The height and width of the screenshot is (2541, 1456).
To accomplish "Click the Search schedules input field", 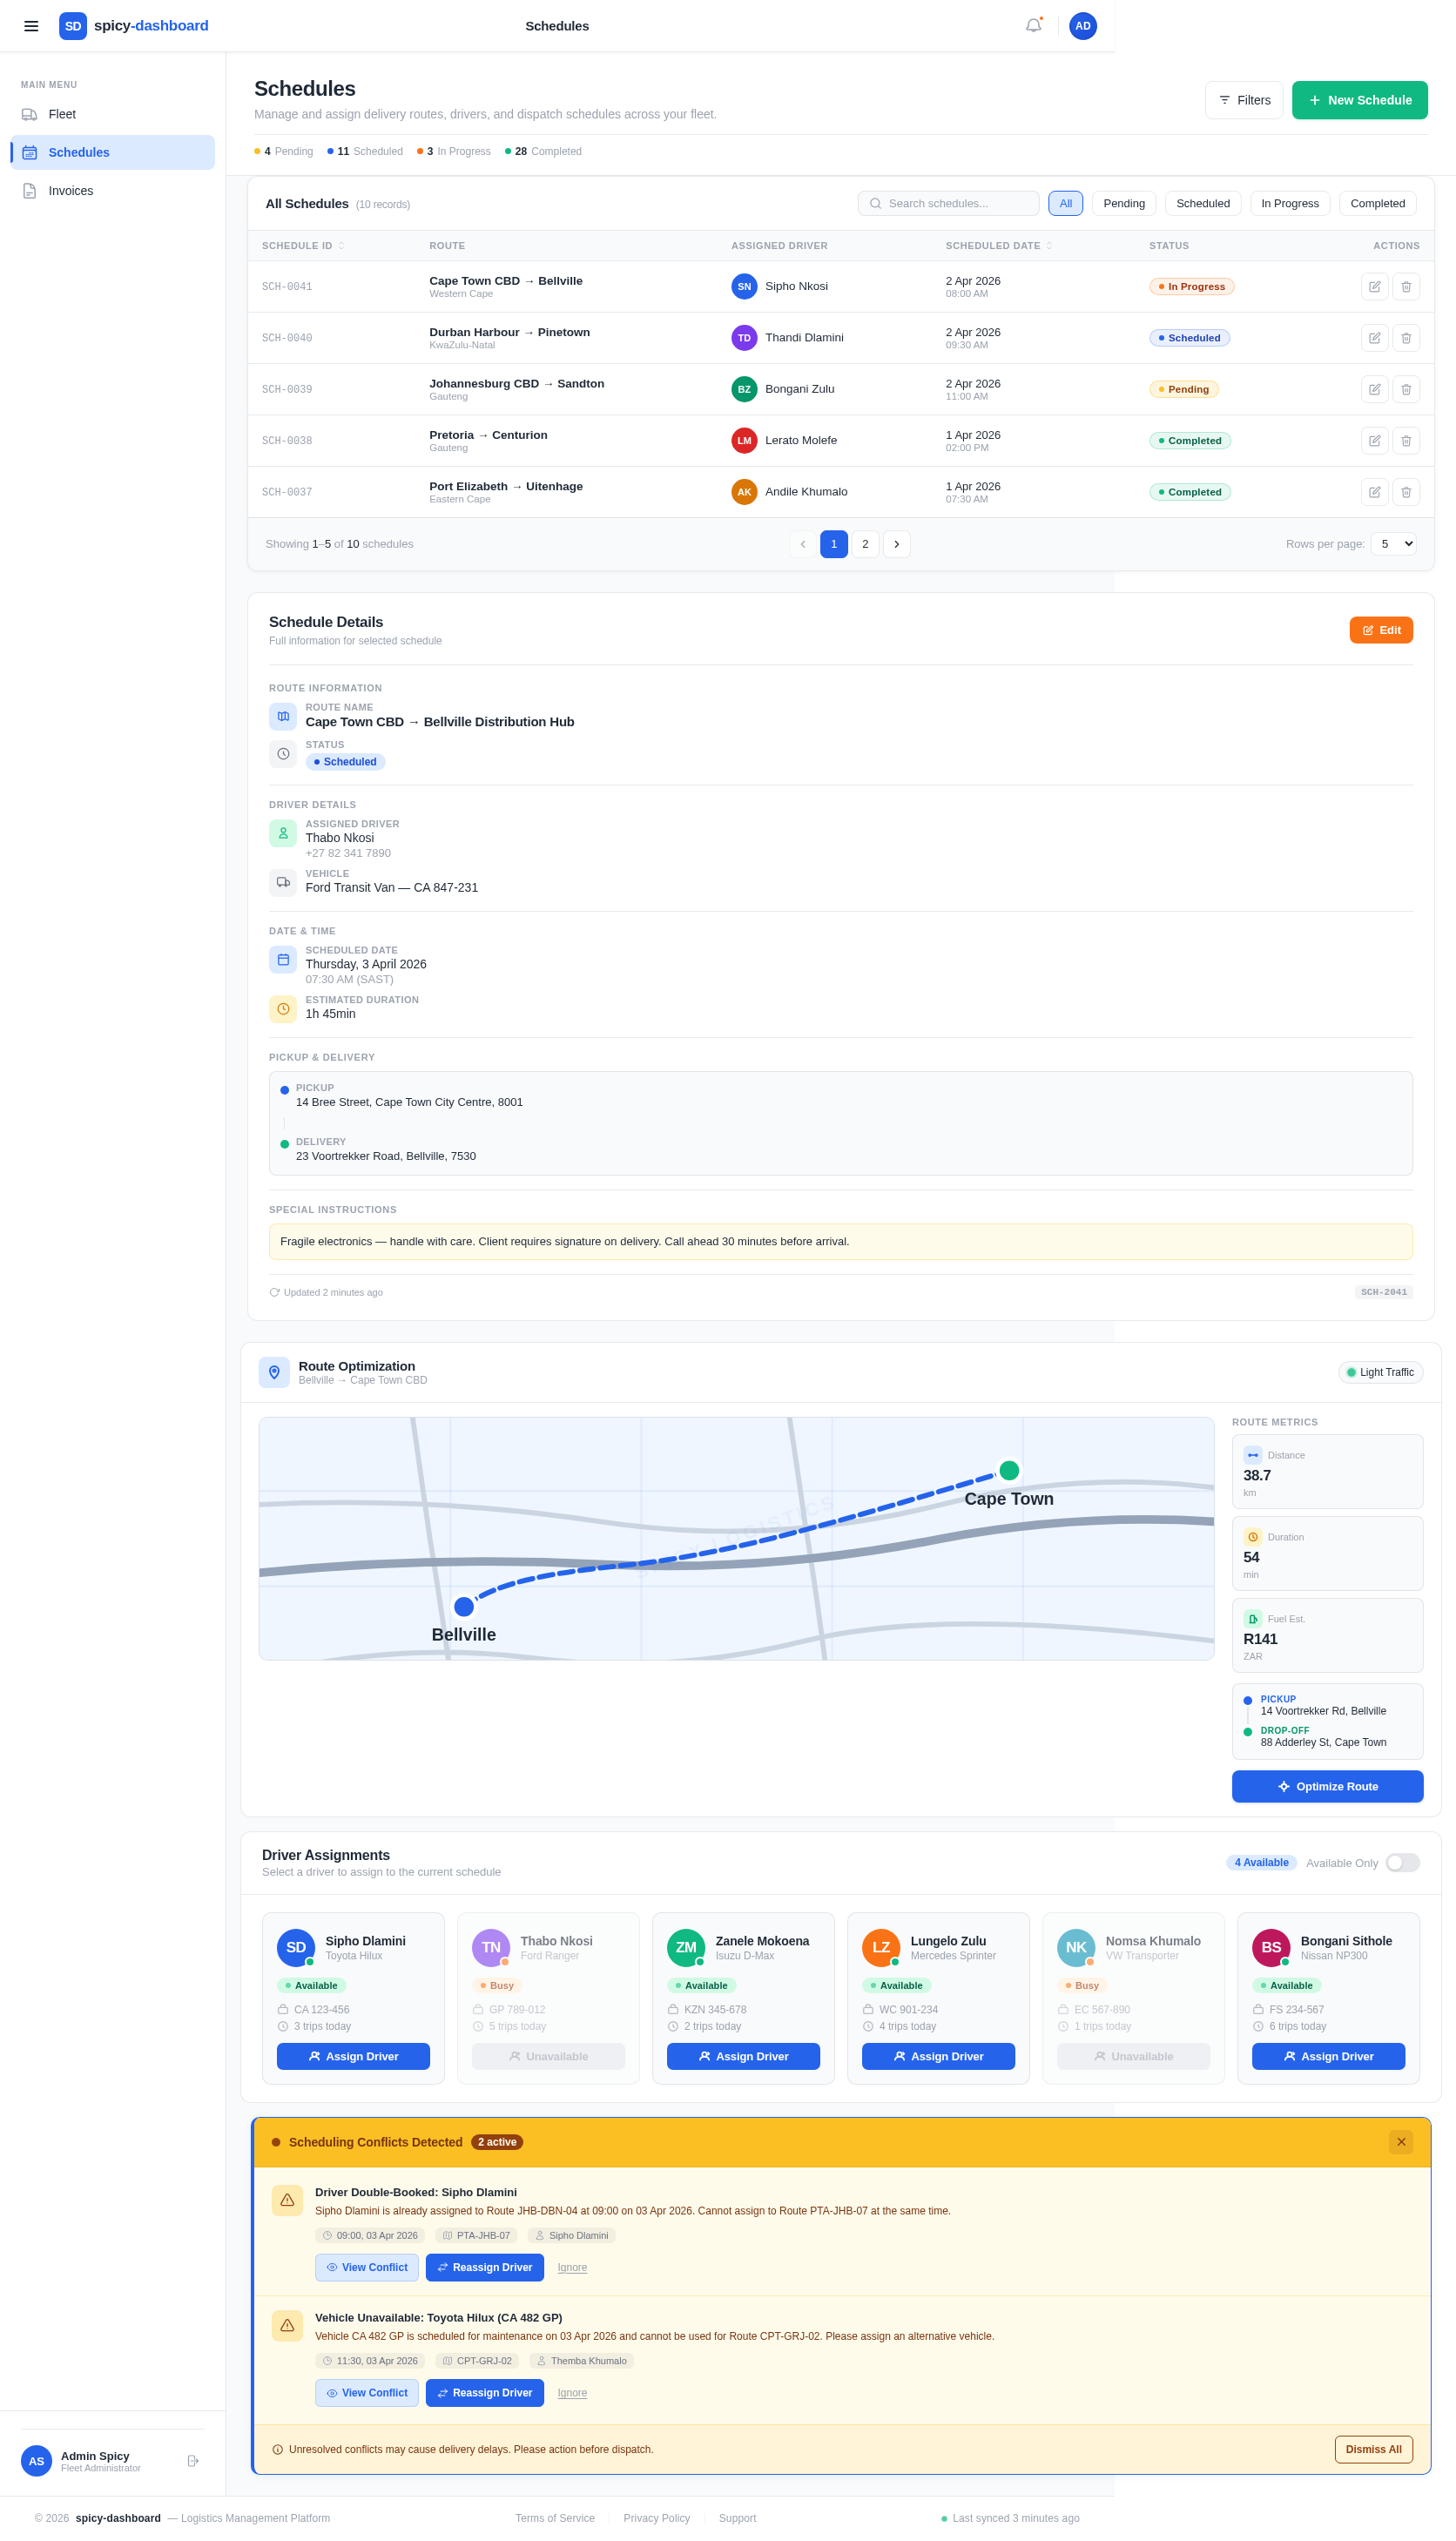I will pyautogui.click(x=948, y=203).
